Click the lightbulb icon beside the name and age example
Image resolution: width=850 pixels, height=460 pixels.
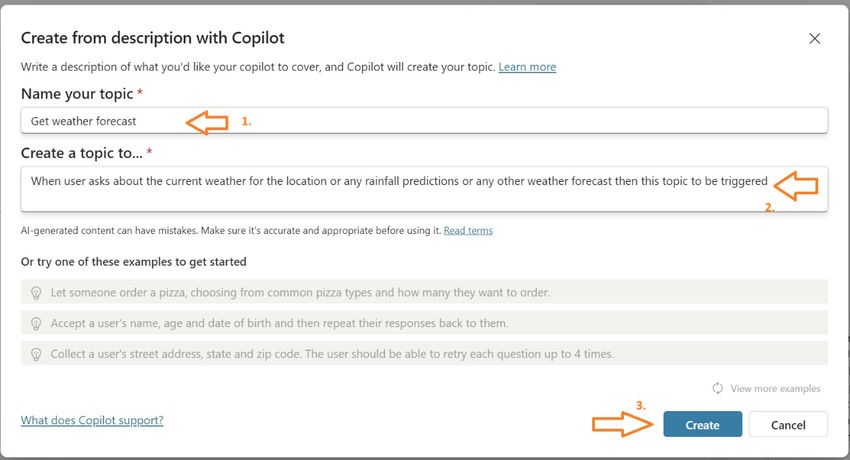pyautogui.click(x=36, y=324)
